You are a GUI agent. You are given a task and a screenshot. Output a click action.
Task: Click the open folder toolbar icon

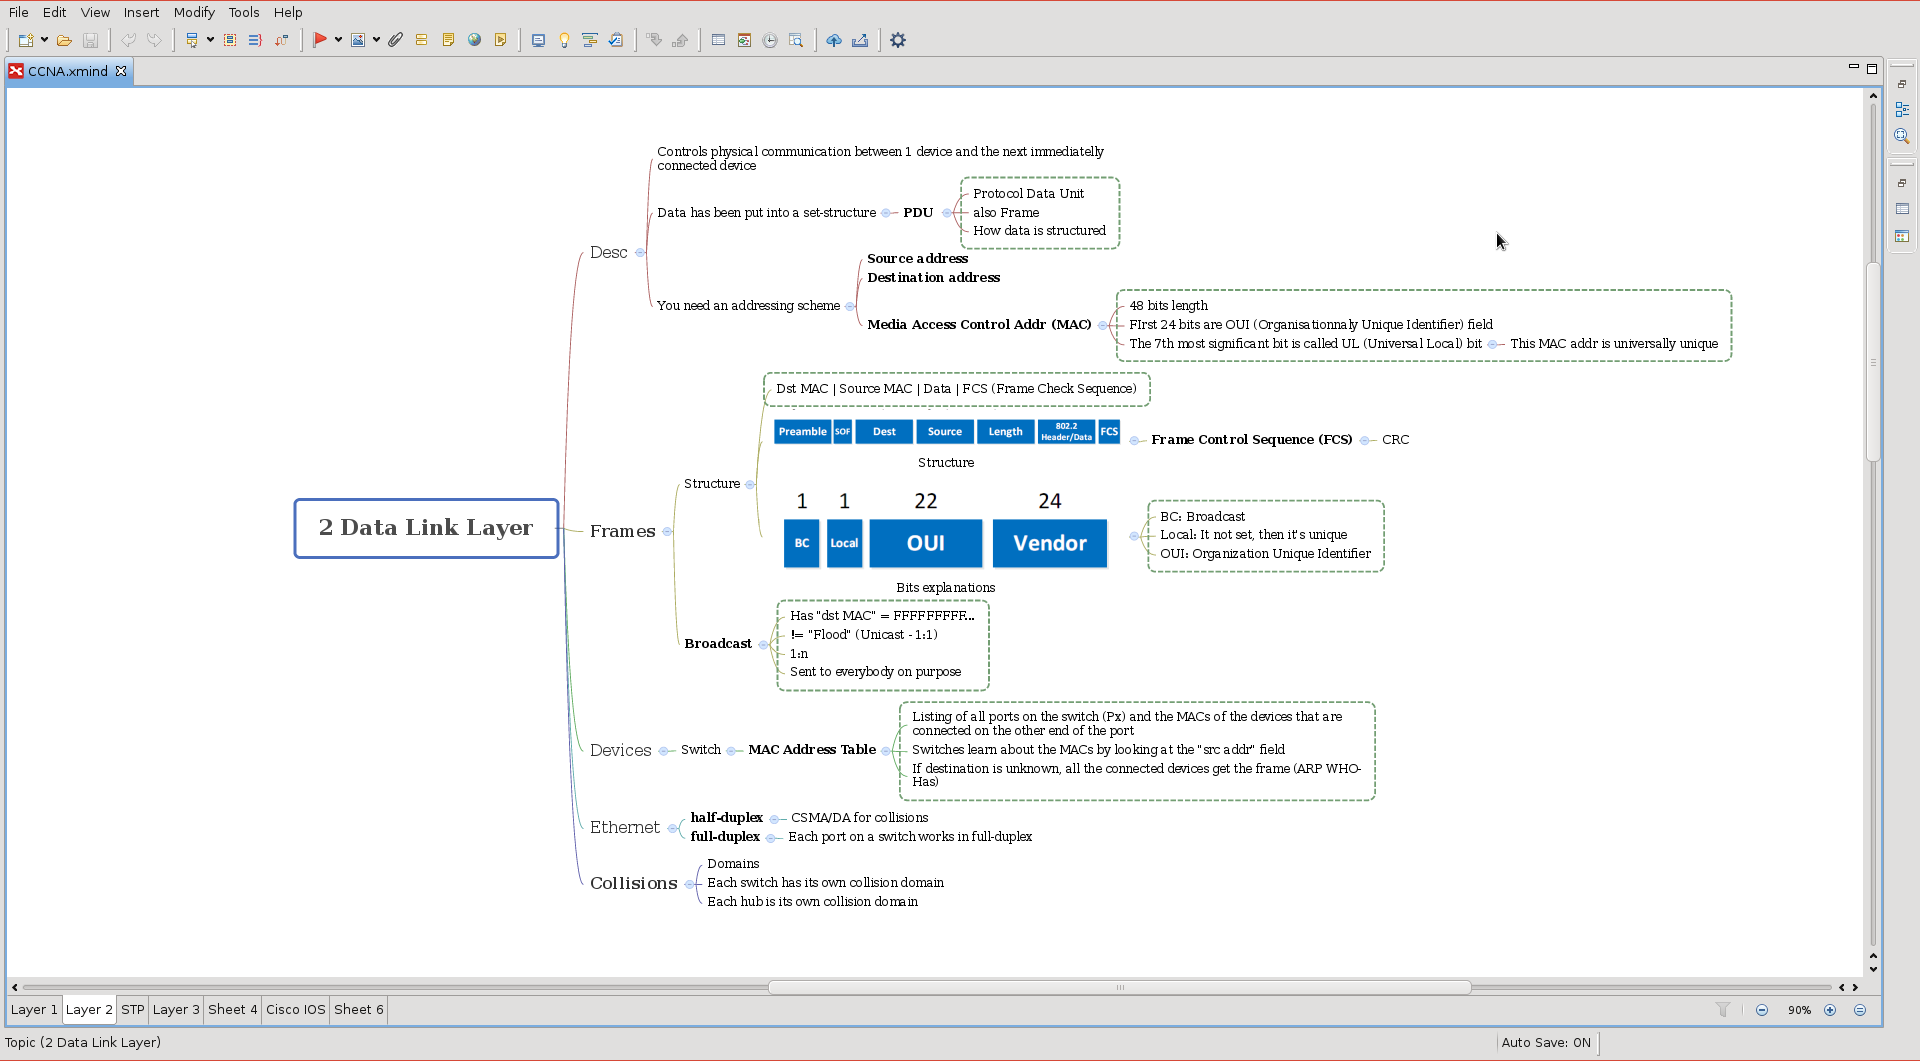pyautogui.click(x=64, y=40)
